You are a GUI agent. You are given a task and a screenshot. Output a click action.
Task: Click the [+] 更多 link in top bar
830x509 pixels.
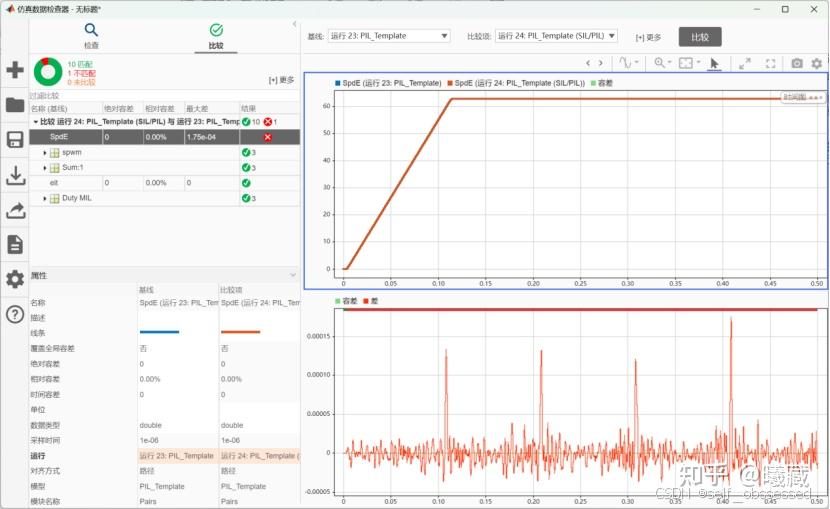pyautogui.click(x=648, y=37)
